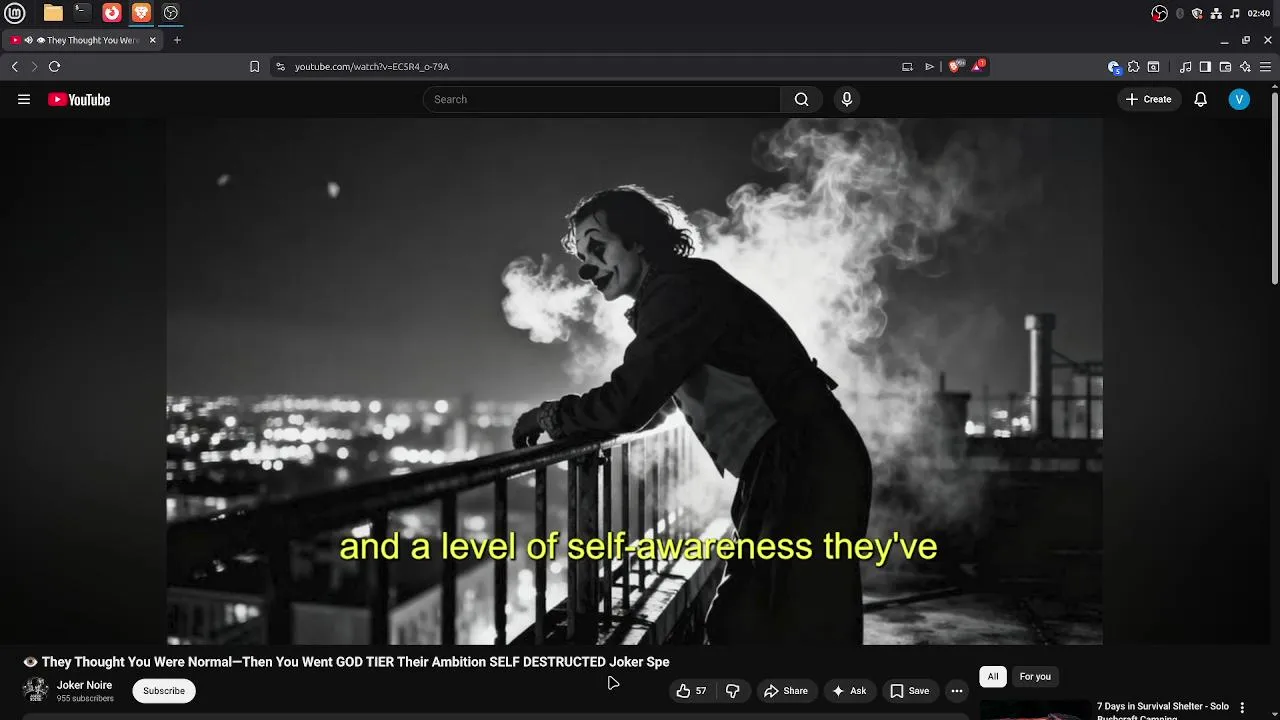Go forward in browser history

34,66
